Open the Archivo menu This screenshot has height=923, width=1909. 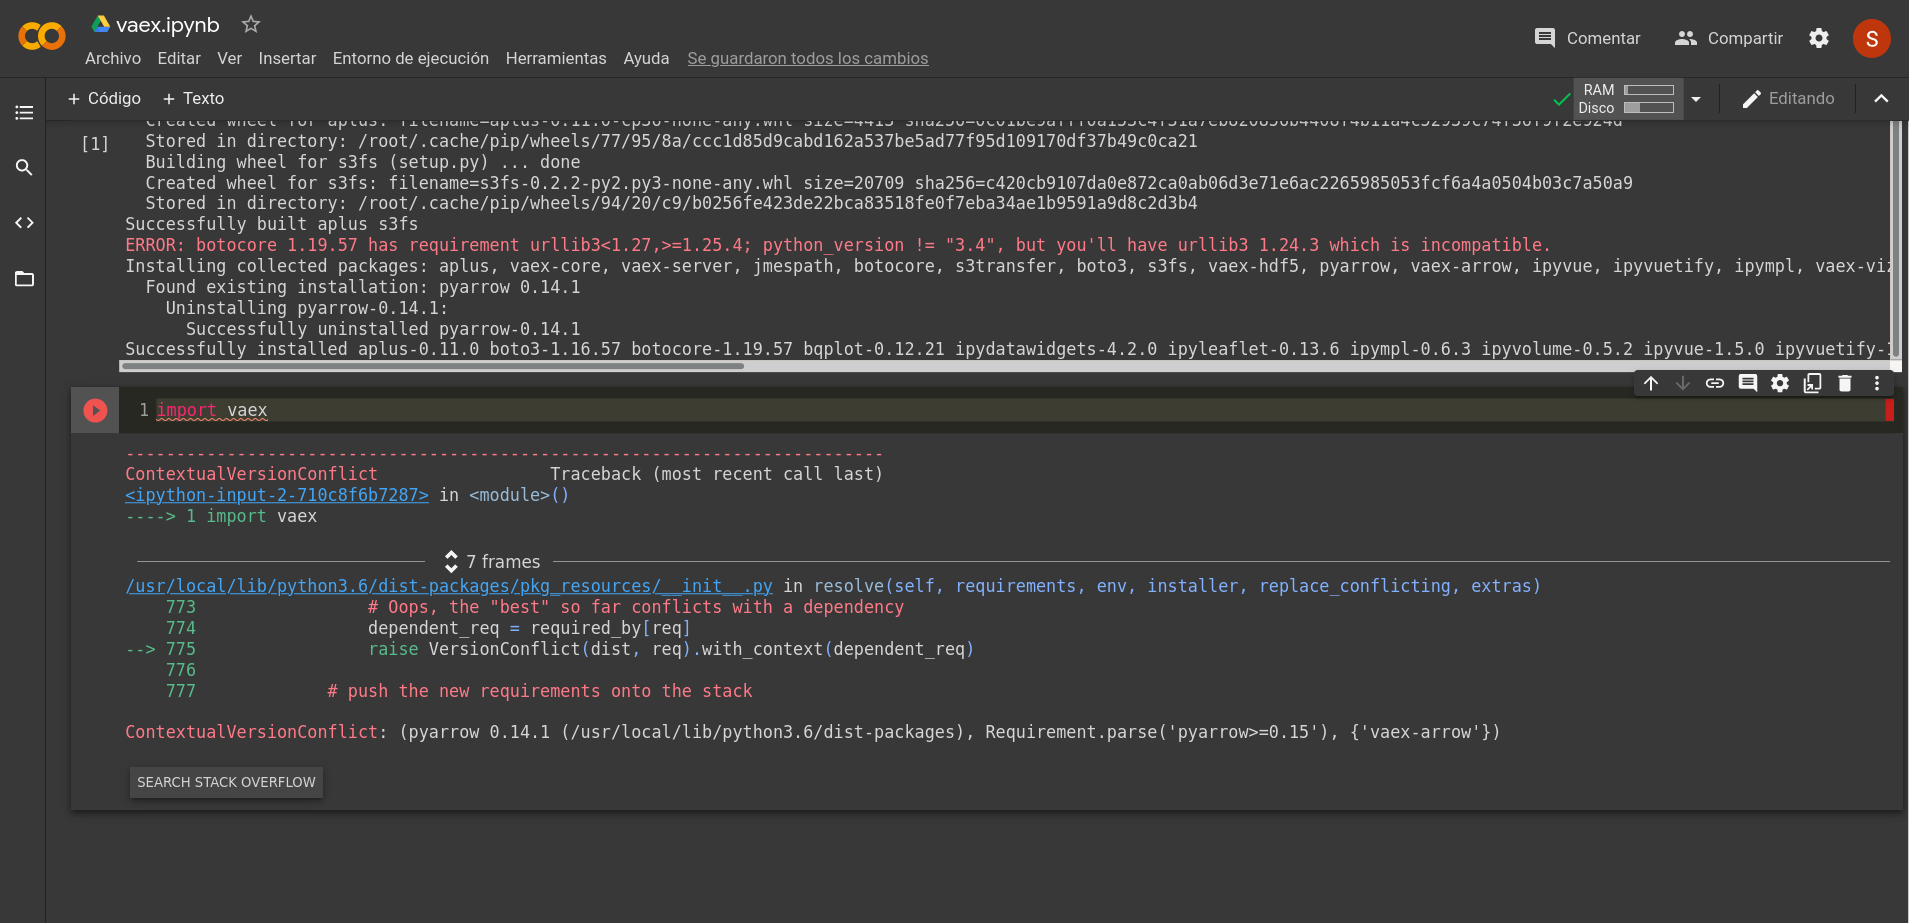[x=113, y=58]
